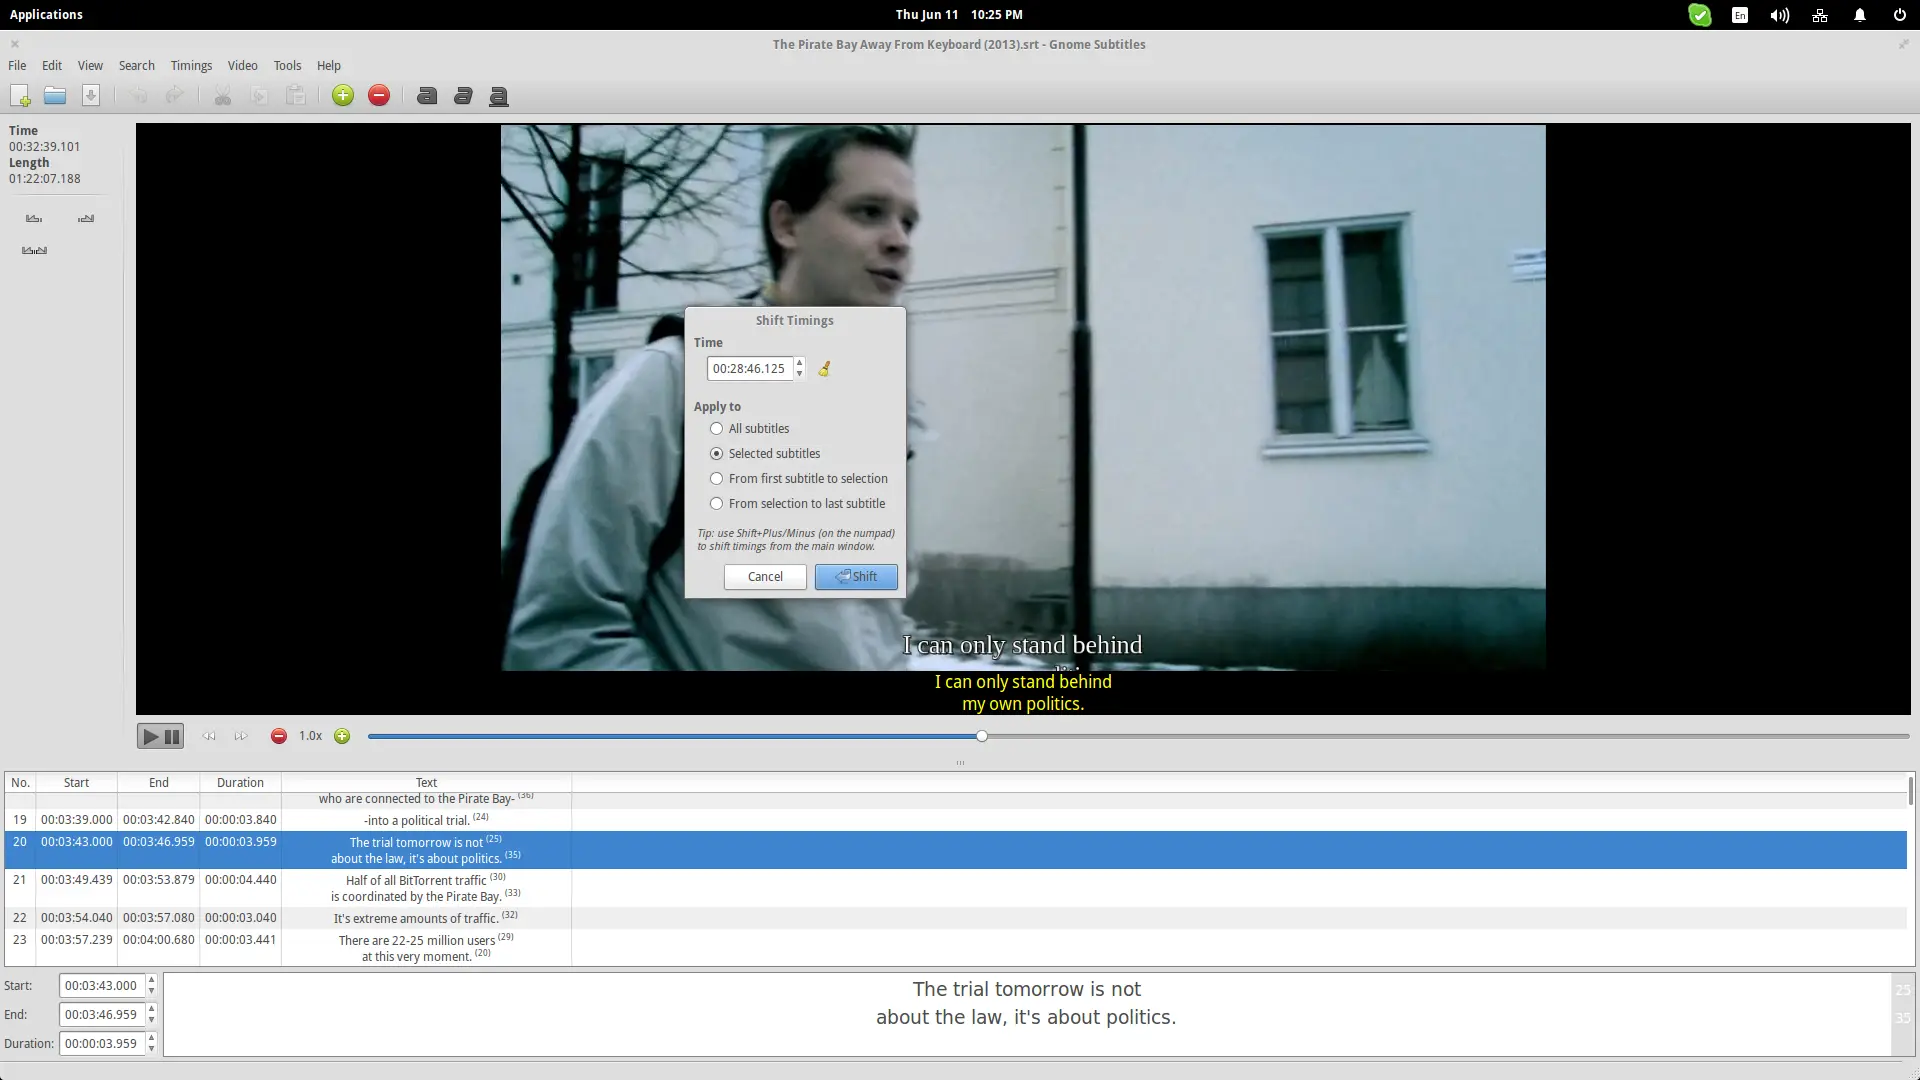This screenshot has height=1080, width=1920.
Task: Edit the Duration time field
Action: 102,1044
